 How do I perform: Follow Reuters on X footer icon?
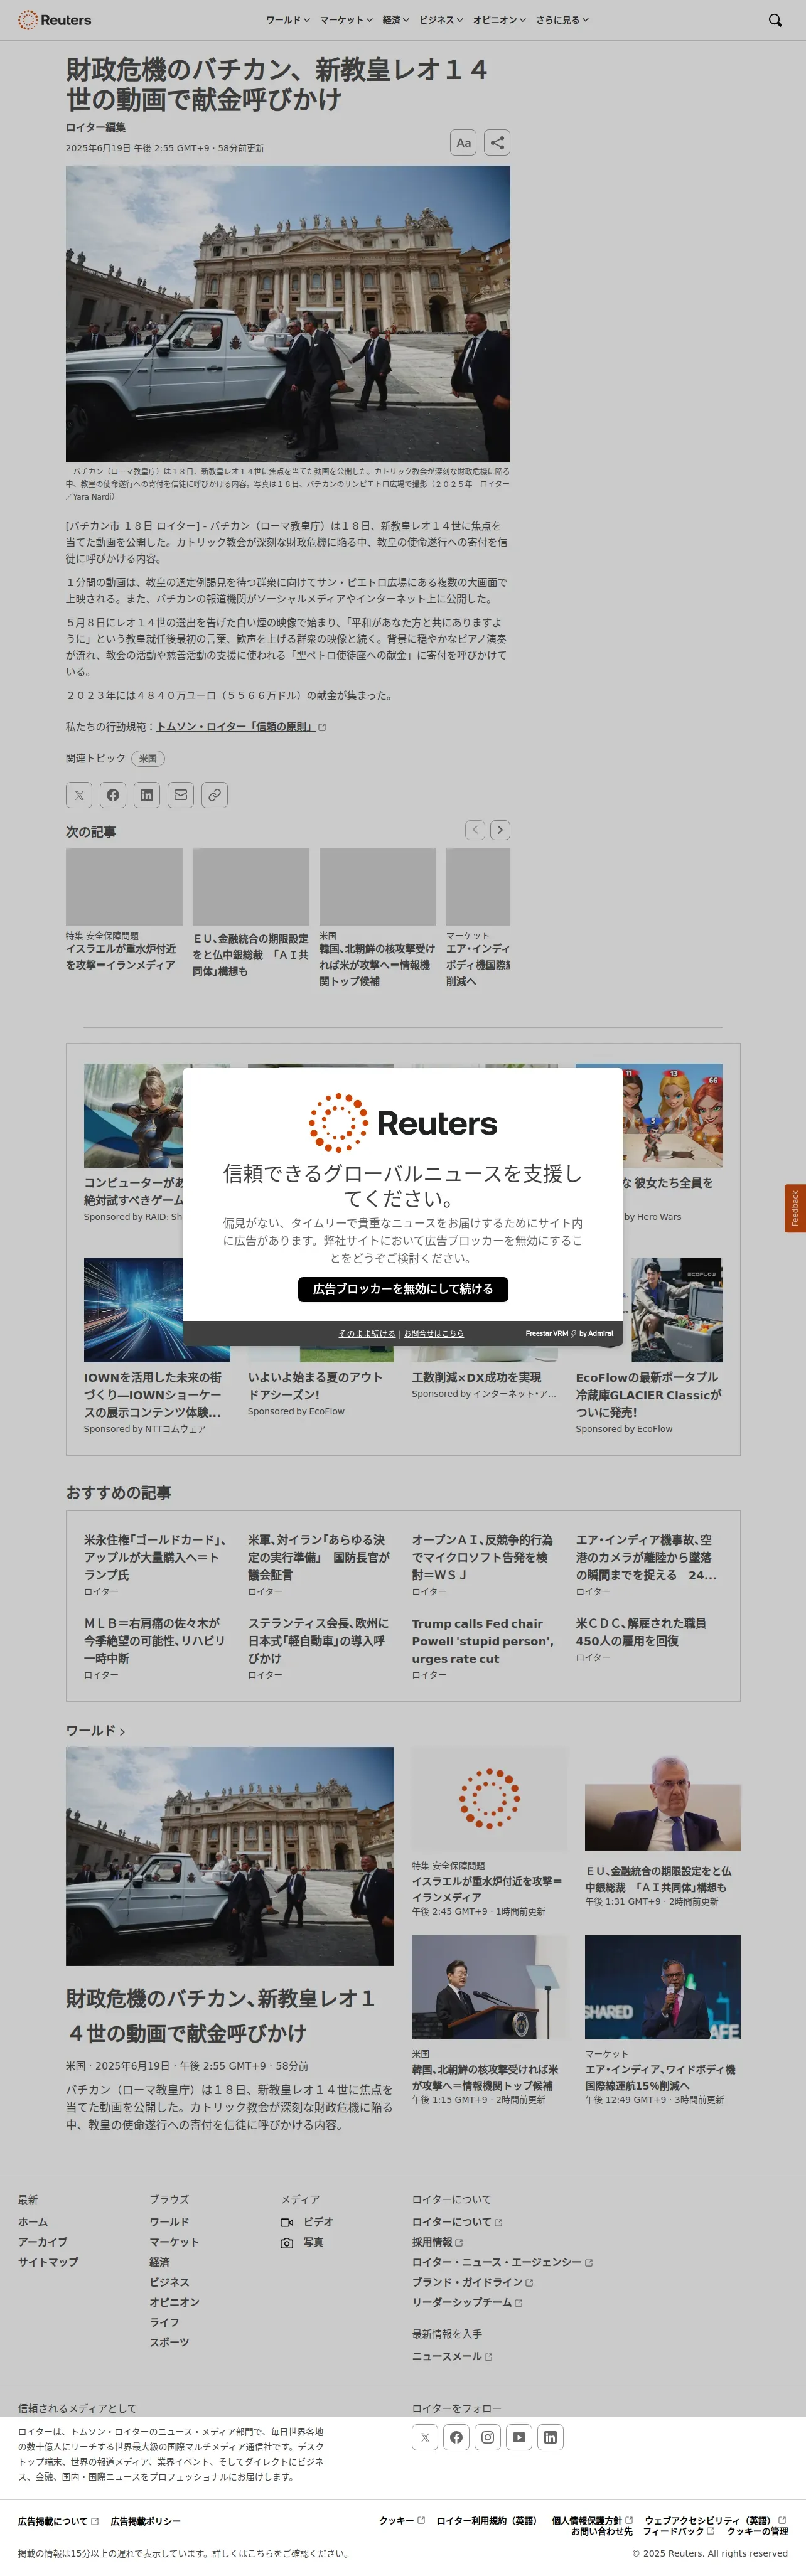click(425, 2437)
